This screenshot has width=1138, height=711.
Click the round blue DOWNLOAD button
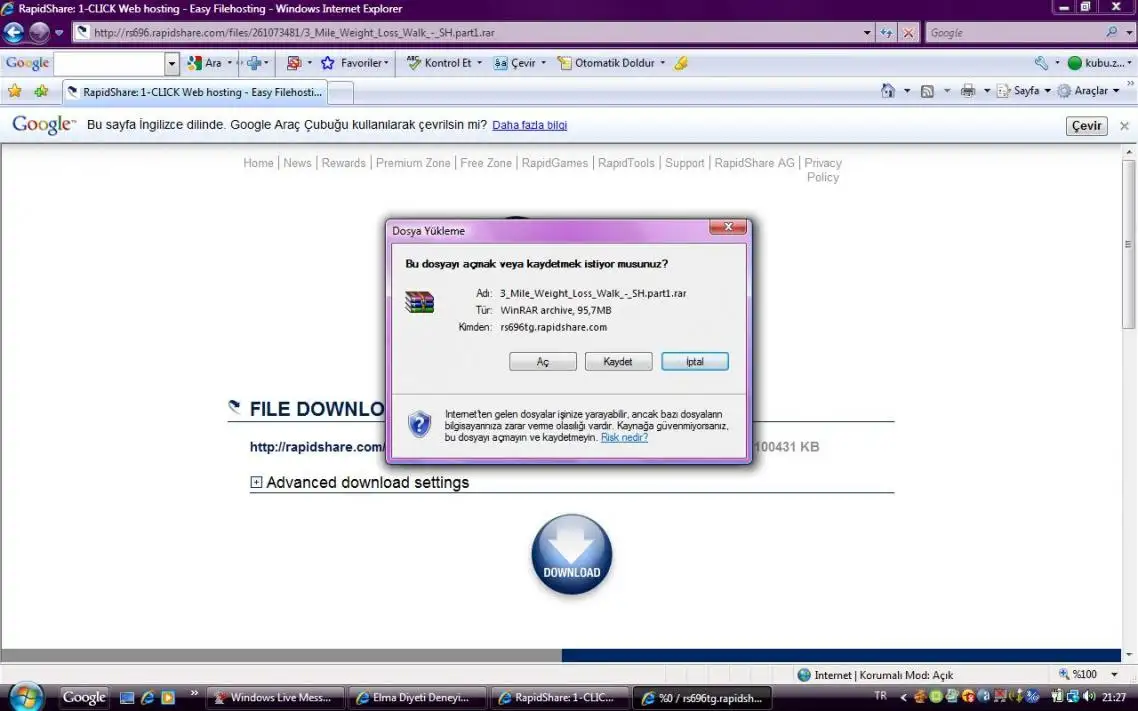click(572, 555)
